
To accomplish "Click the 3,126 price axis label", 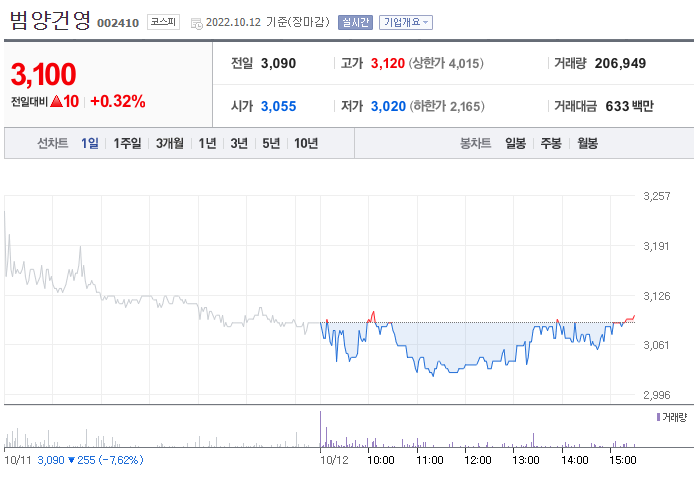I will point(657,296).
